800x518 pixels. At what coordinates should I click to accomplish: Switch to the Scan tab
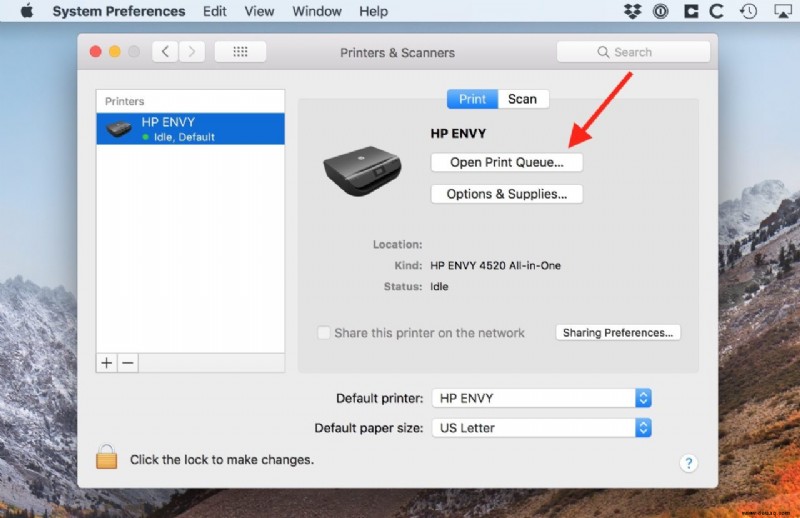523,99
